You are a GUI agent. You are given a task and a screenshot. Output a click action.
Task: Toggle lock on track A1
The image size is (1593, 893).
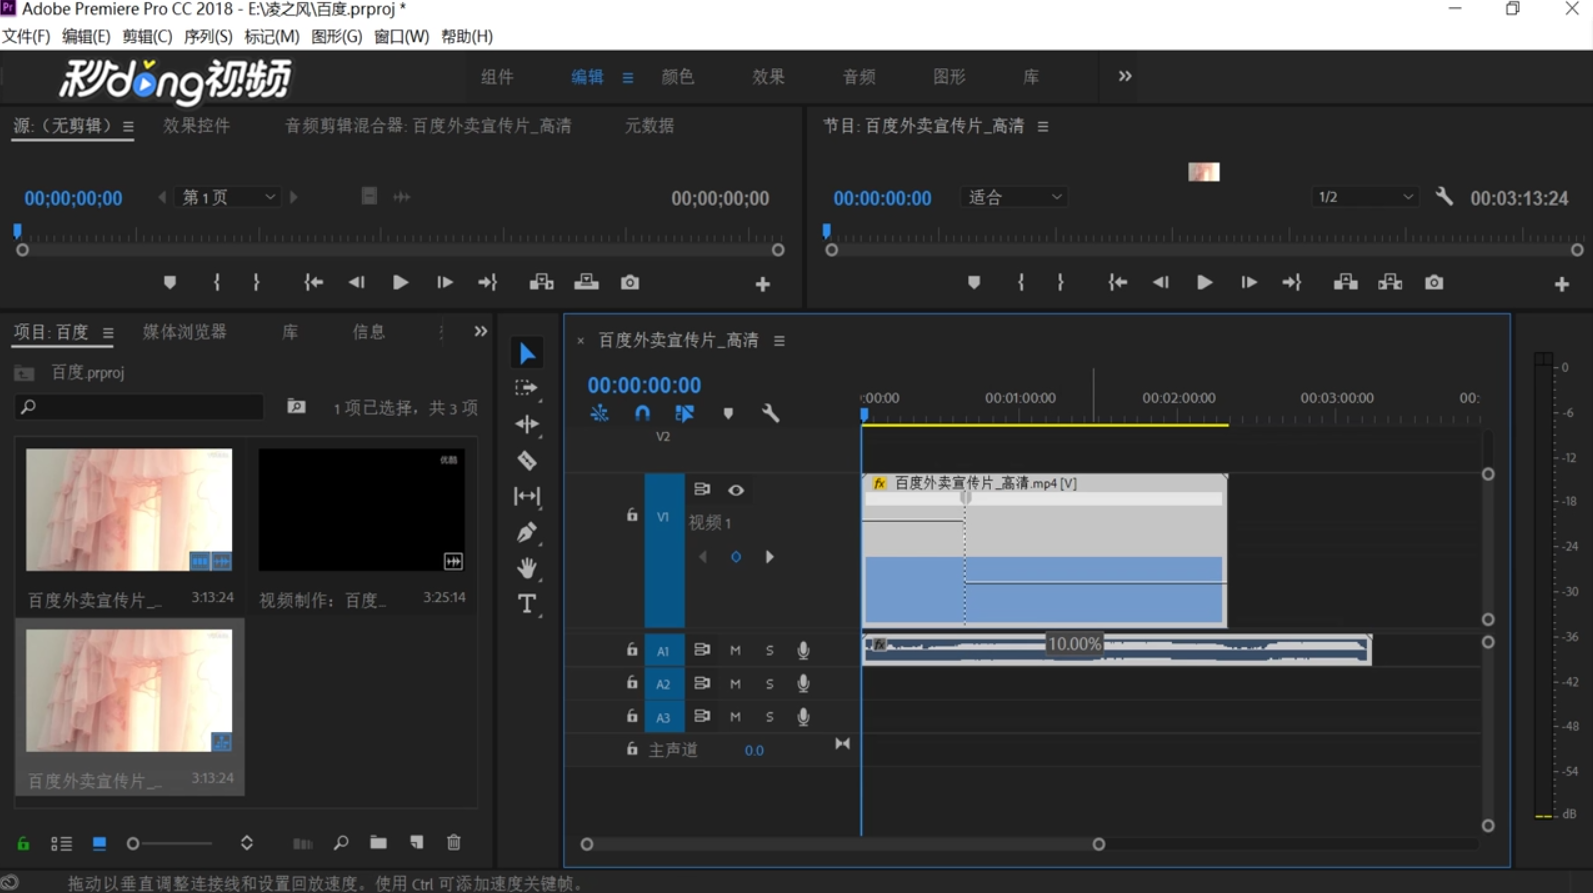pos(632,650)
